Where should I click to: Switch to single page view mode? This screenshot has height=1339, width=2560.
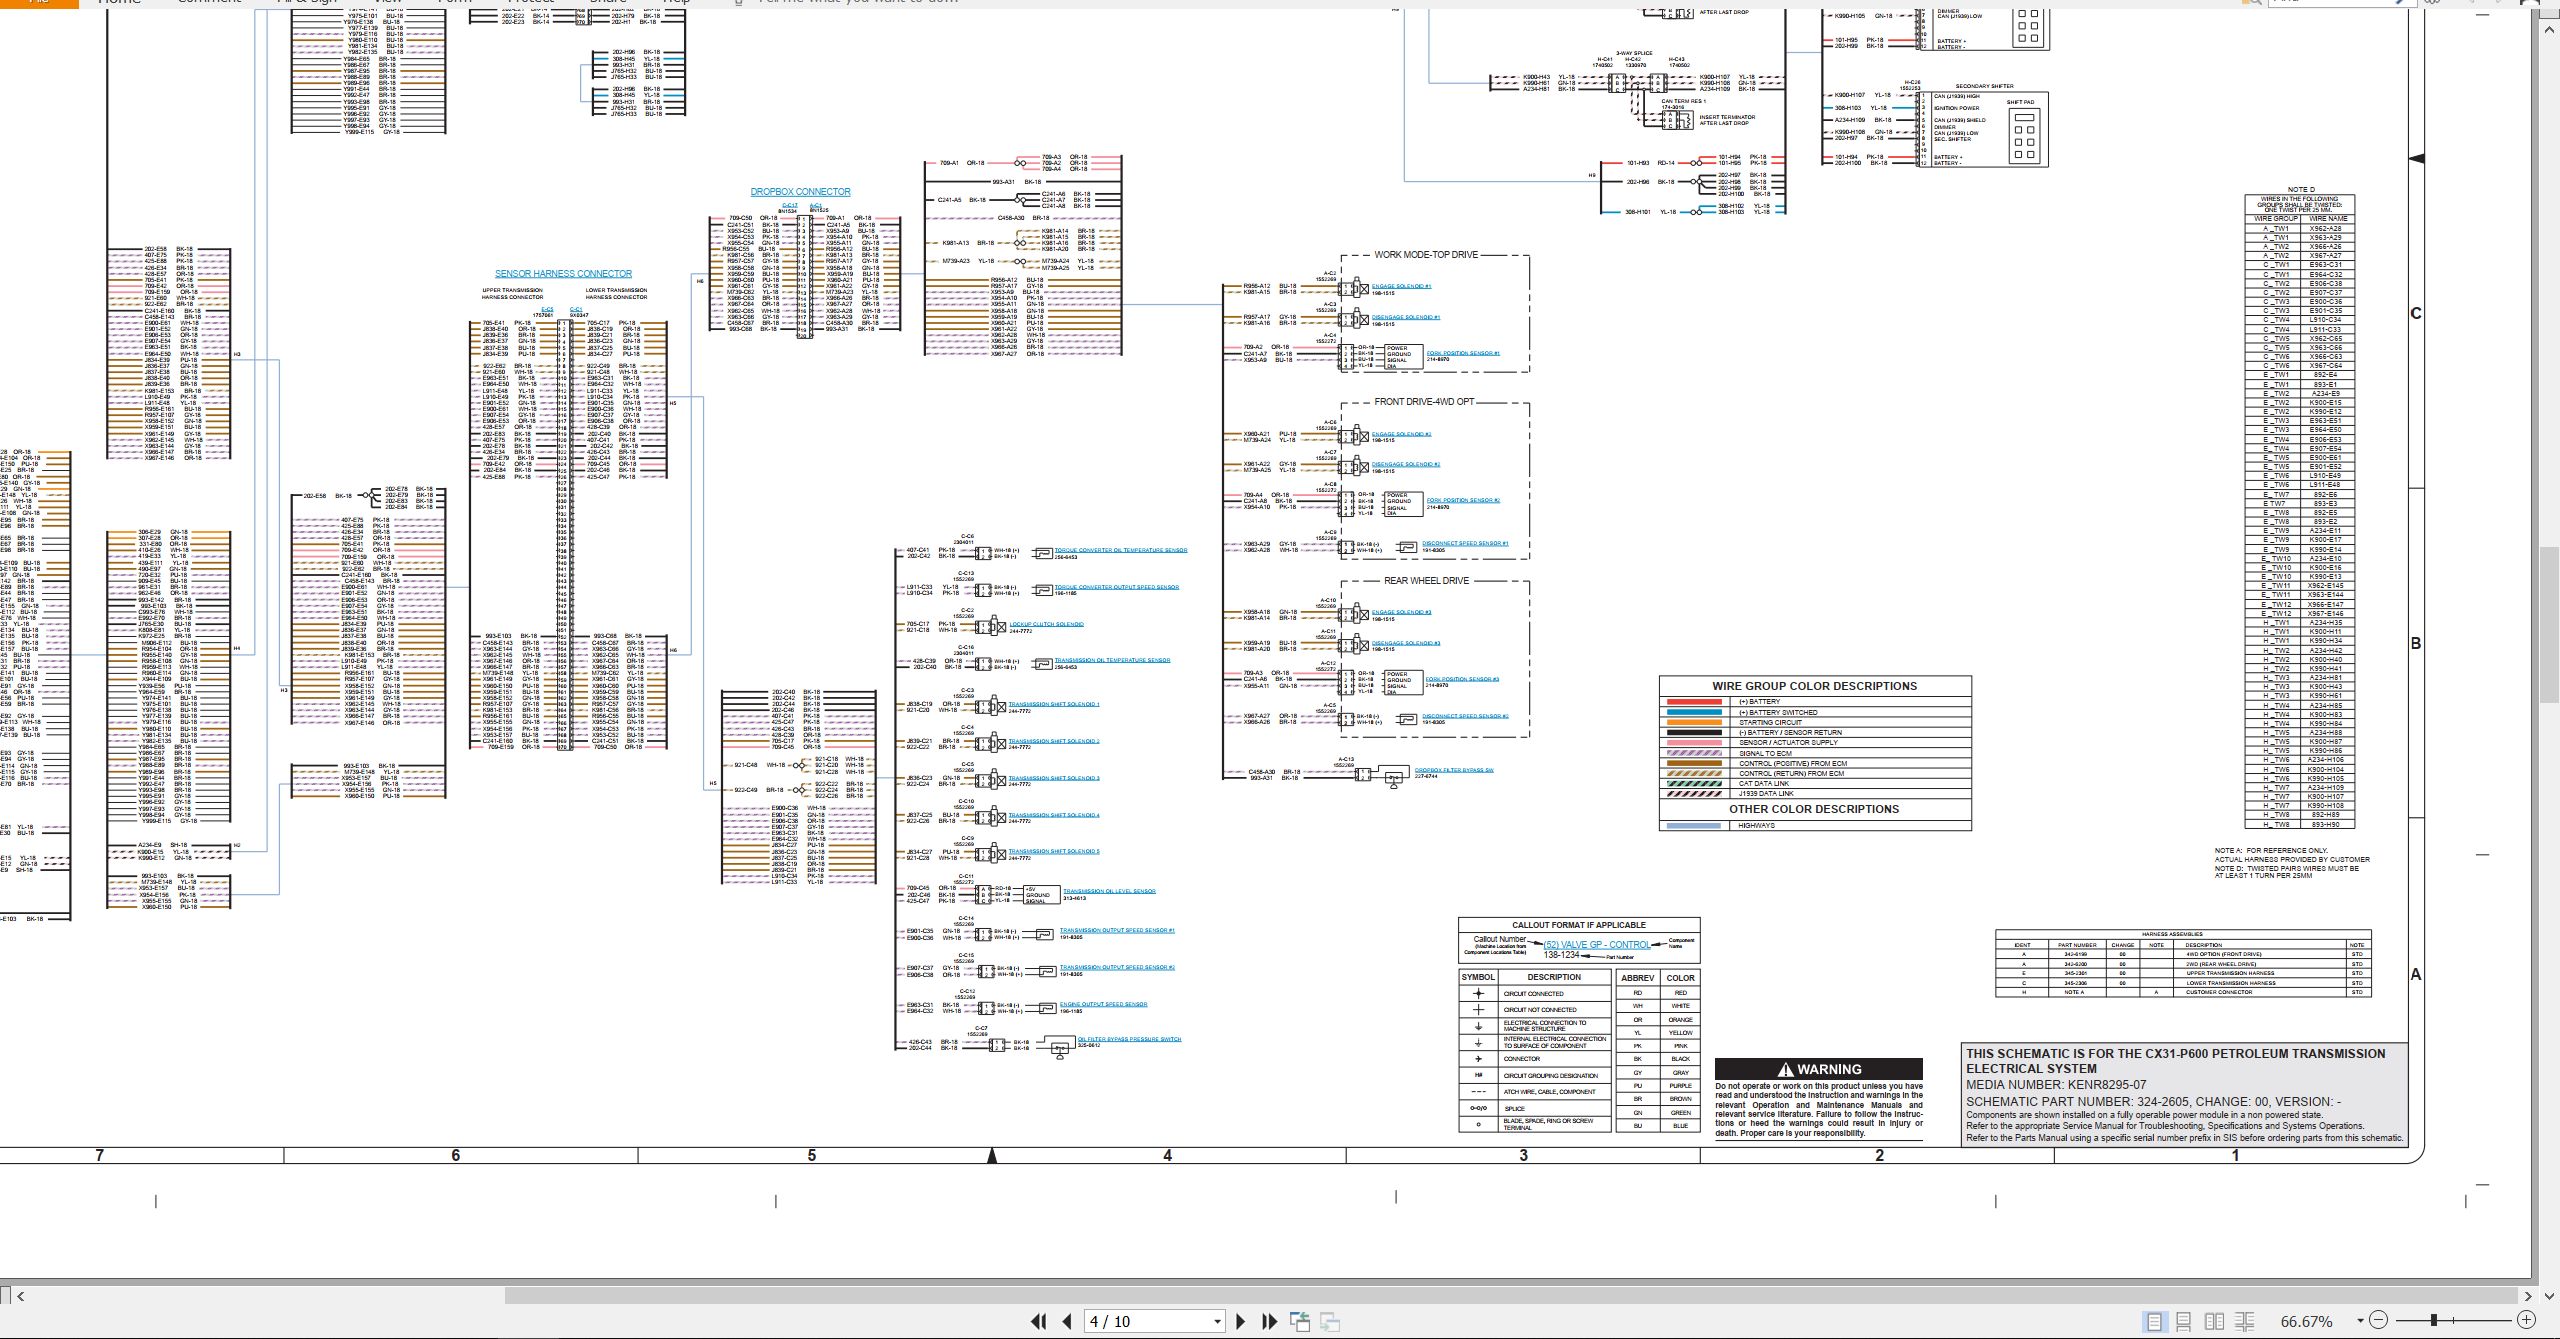click(2154, 1321)
